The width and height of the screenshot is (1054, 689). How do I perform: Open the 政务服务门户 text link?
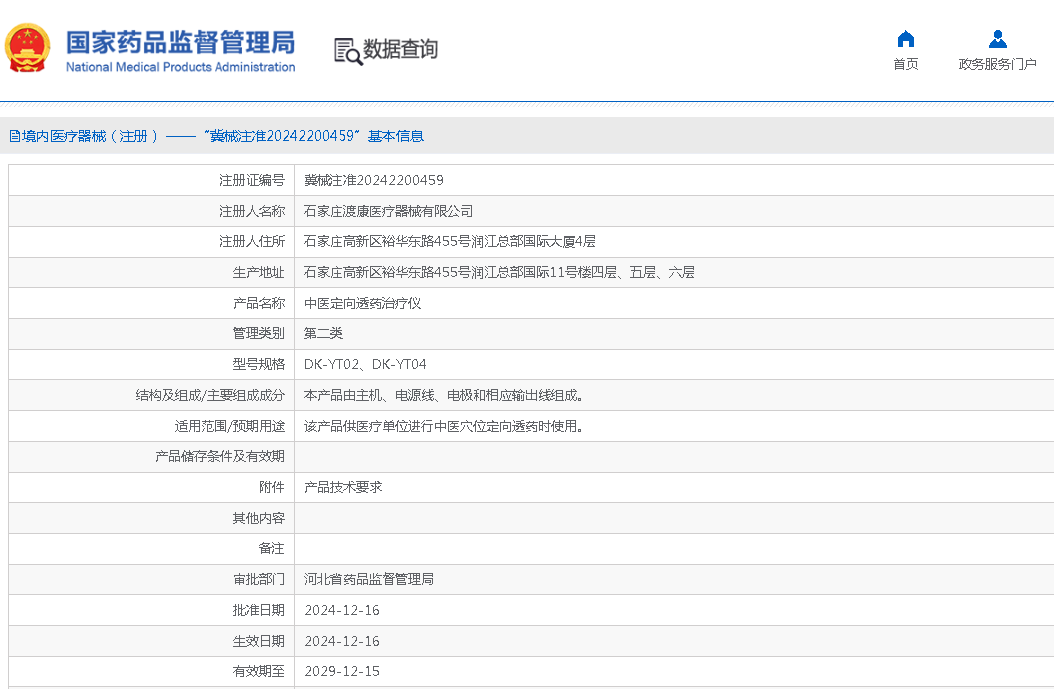click(x=997, y=65)
